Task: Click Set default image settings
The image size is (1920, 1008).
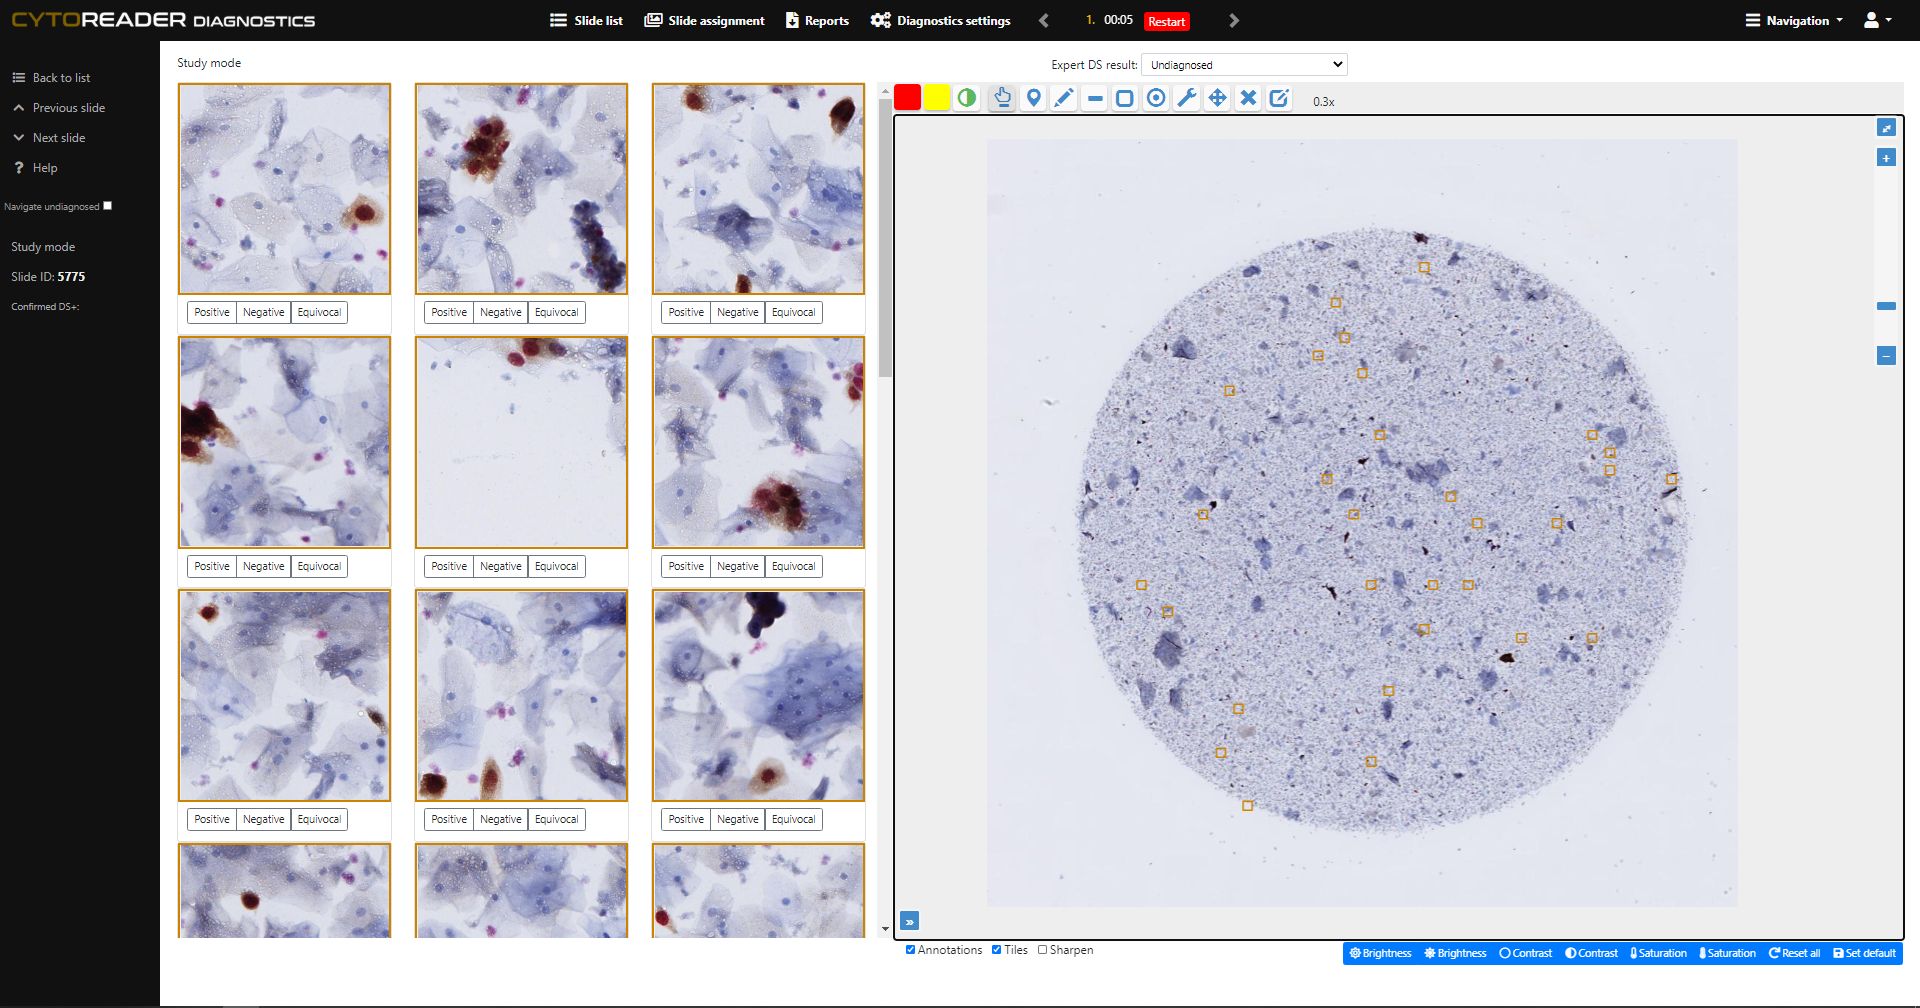Action: (x=1864, y=953)
